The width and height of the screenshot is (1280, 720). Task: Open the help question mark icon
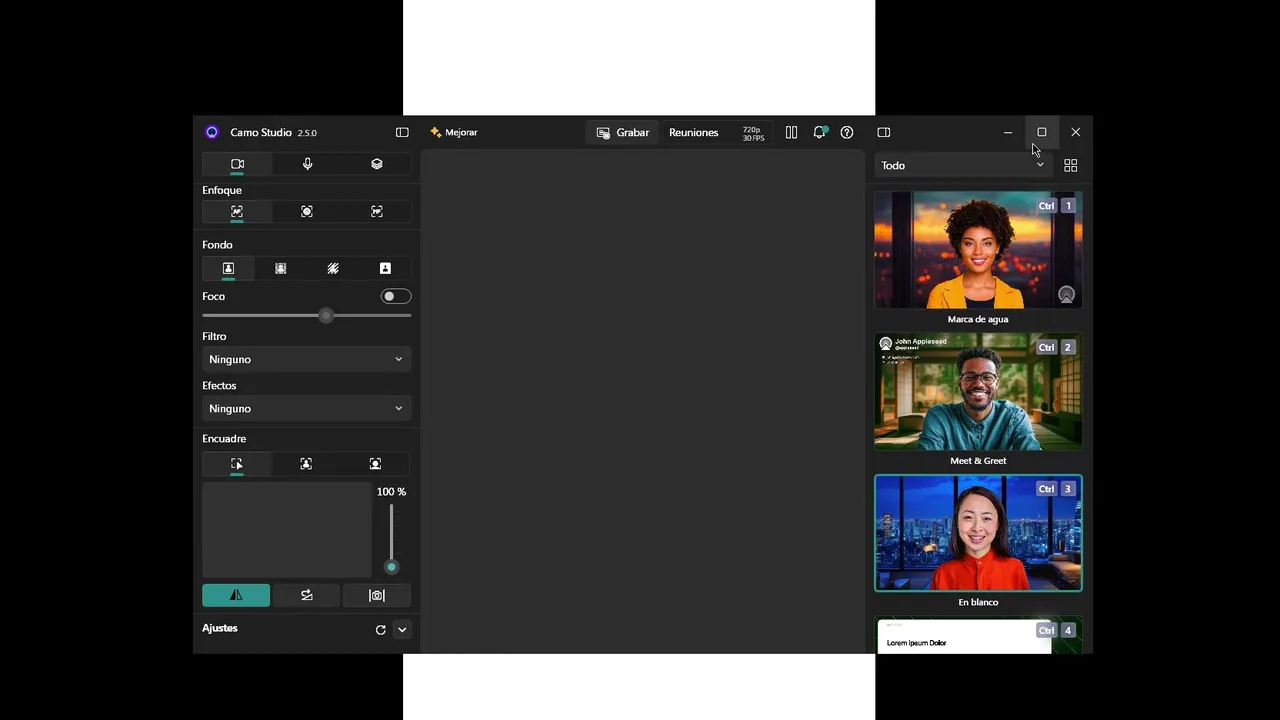(847, 132)
